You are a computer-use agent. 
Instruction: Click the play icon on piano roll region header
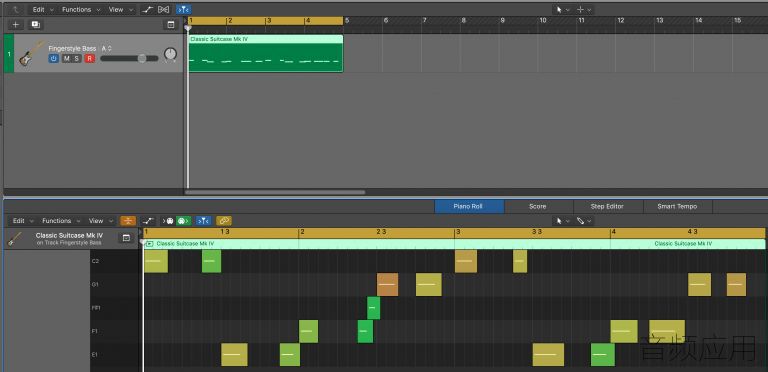[x=149, y=243]
